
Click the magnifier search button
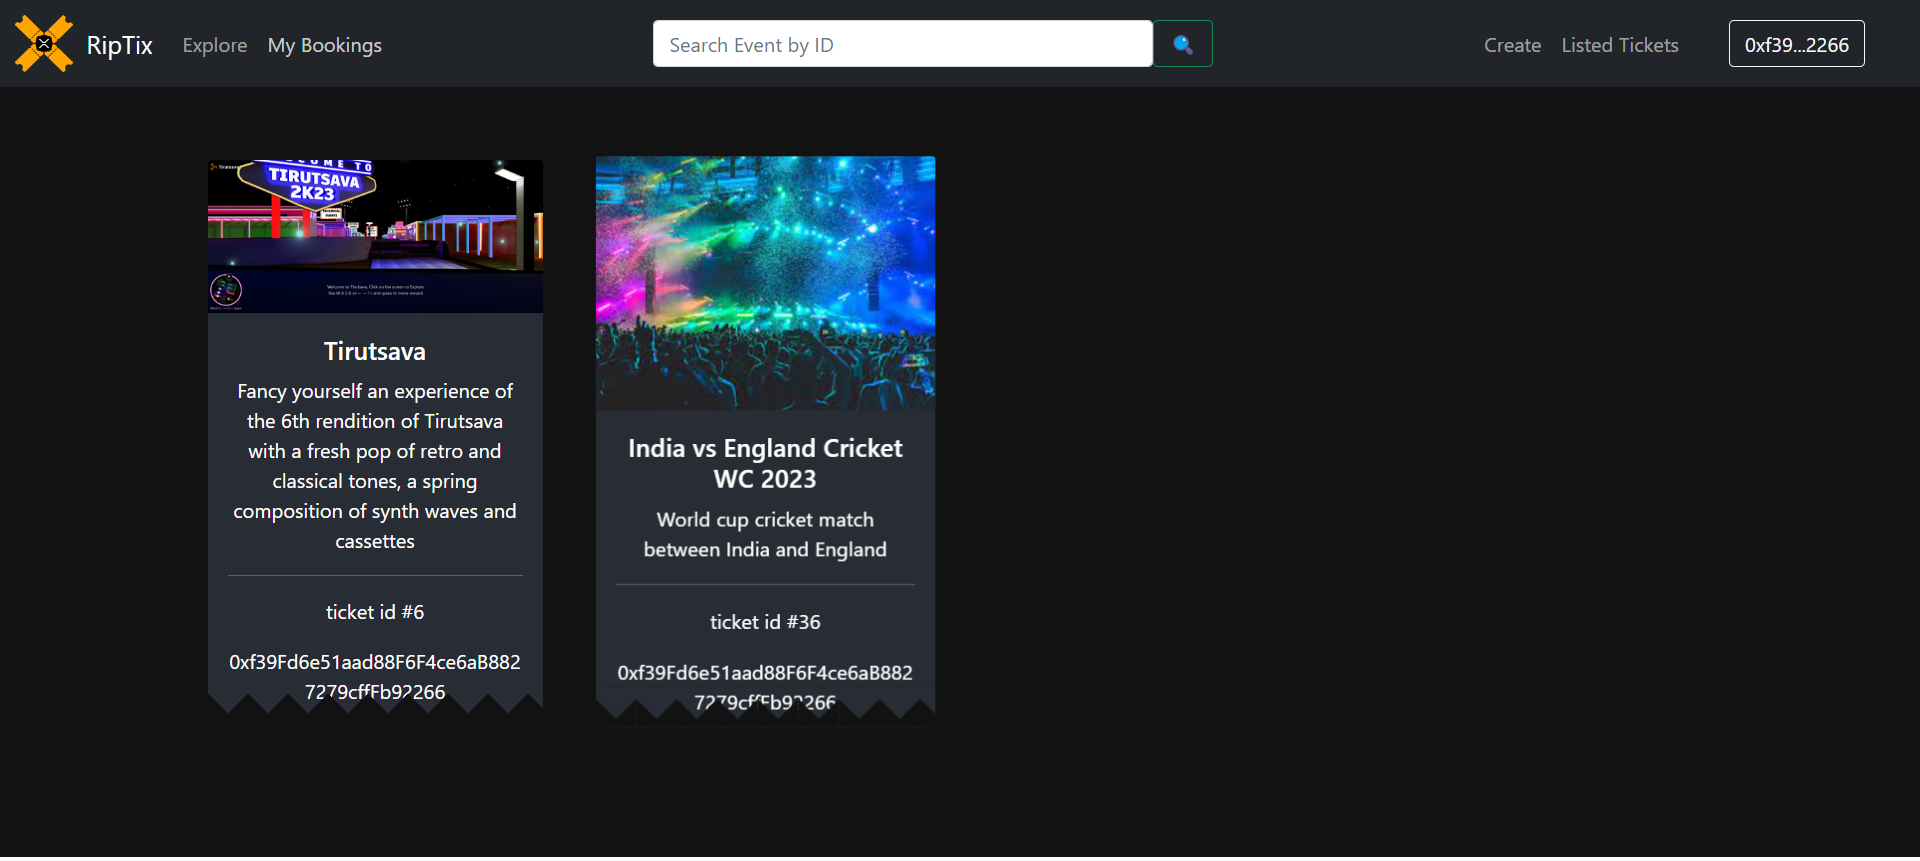(1183, 44)
